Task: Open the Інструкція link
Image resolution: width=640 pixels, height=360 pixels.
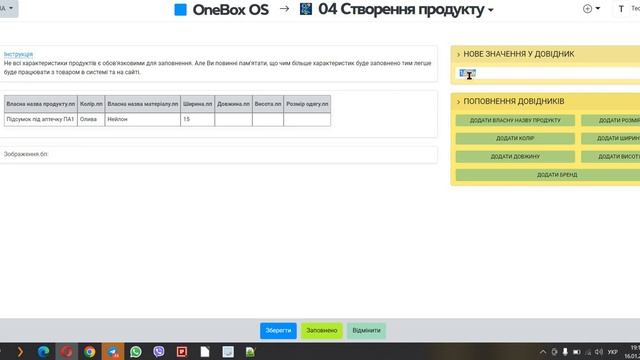Action: pos(18,54)
